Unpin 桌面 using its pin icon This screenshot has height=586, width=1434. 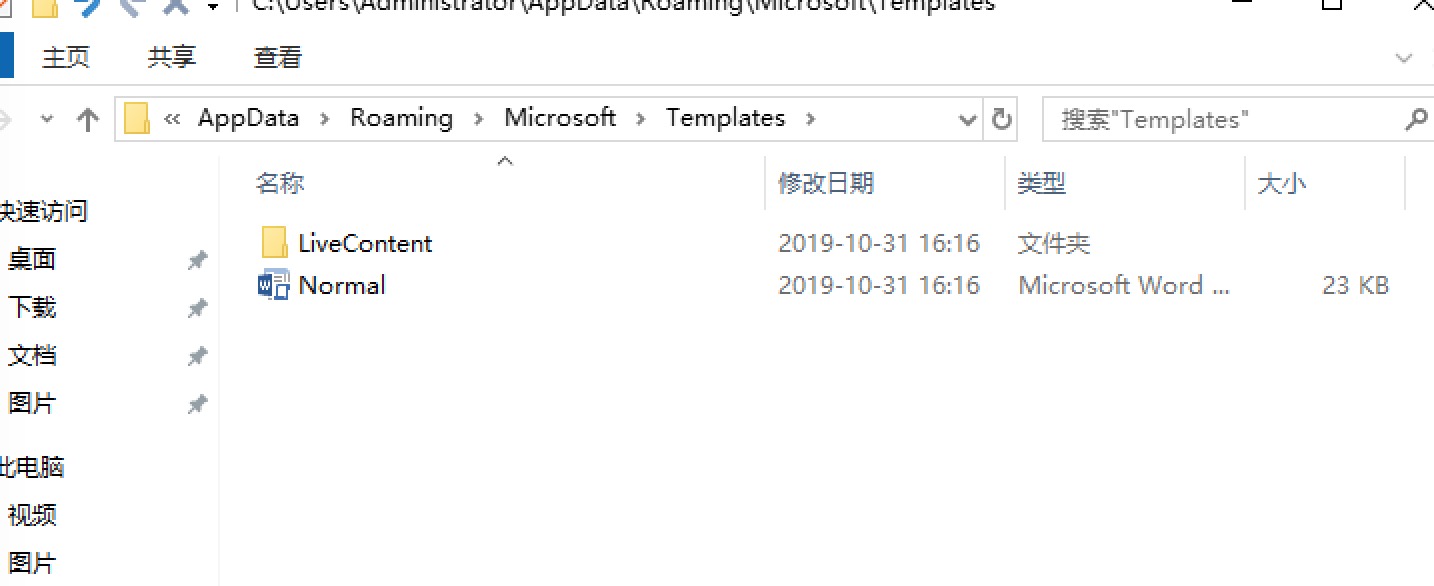(198, 260)
